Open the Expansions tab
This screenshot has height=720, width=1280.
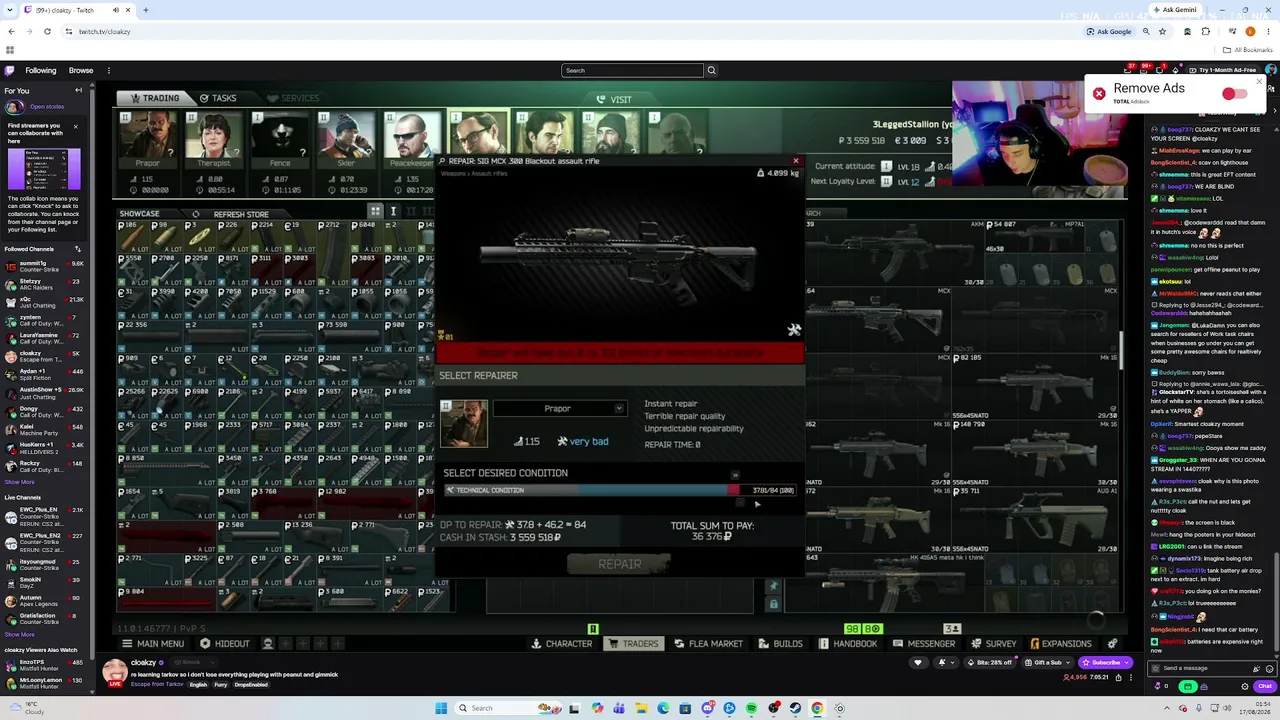(1060, 644)
